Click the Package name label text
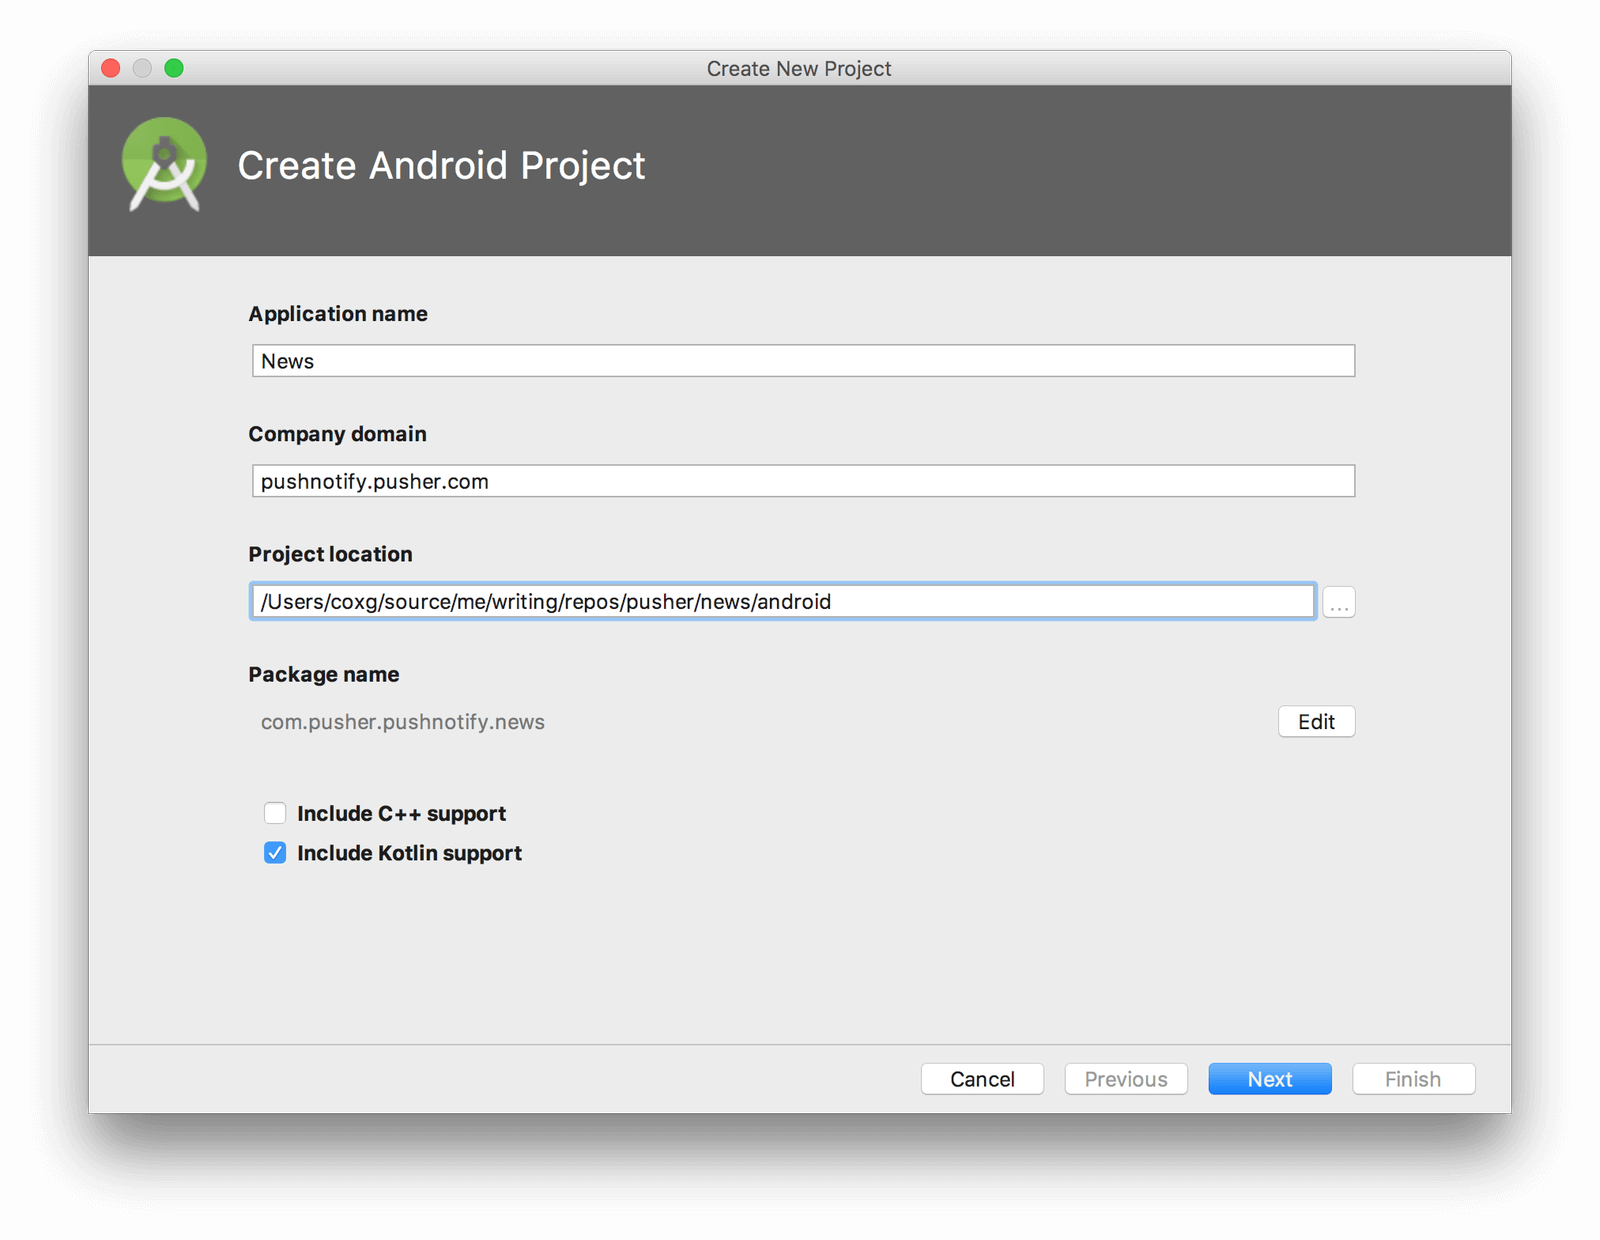The width and height of the screenshot is (1600, 1240). pyautogui.click(x=323, y=674)
